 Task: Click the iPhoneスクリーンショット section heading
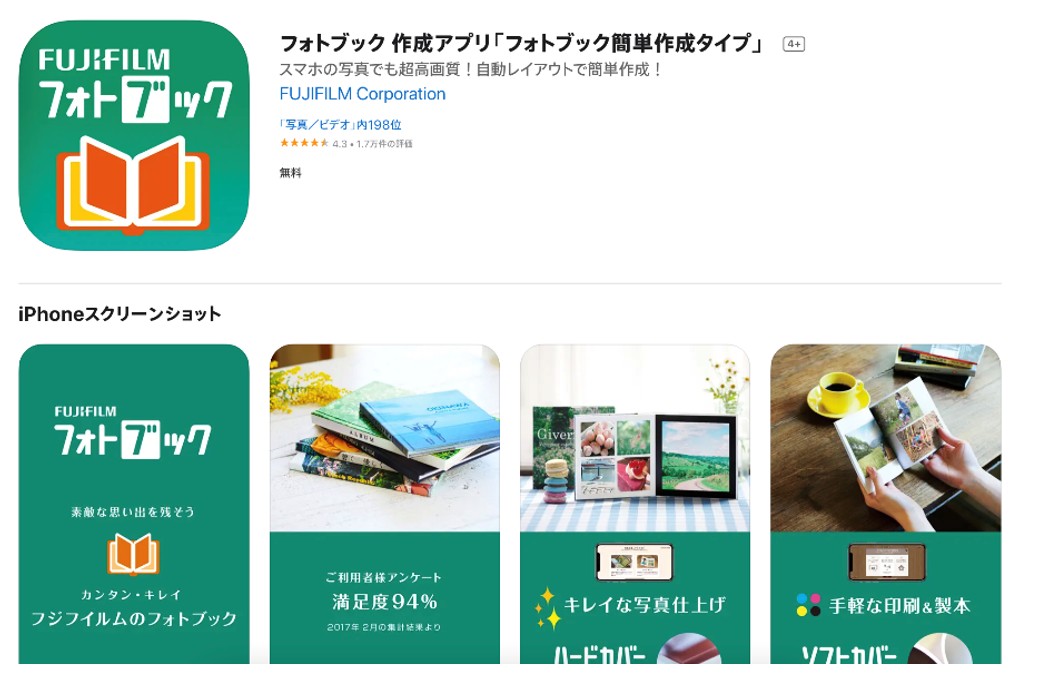tap(119, 314)
